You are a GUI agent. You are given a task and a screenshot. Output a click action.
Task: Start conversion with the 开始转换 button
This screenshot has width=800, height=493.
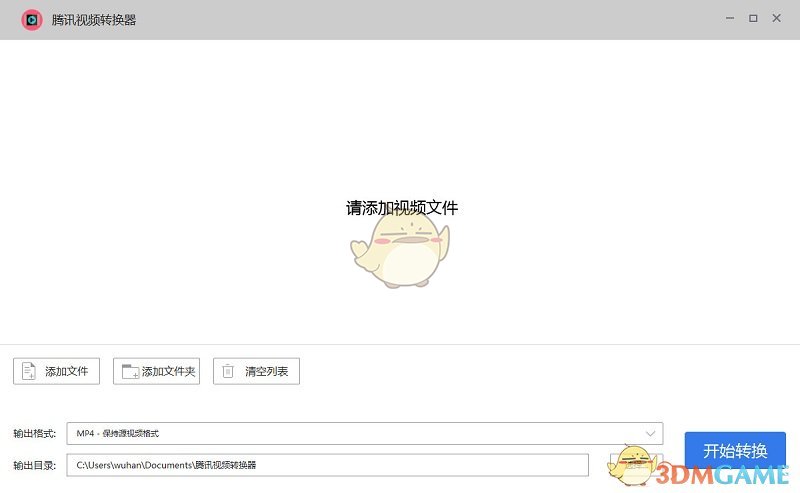pyautogui.click(x=735, y=450)
